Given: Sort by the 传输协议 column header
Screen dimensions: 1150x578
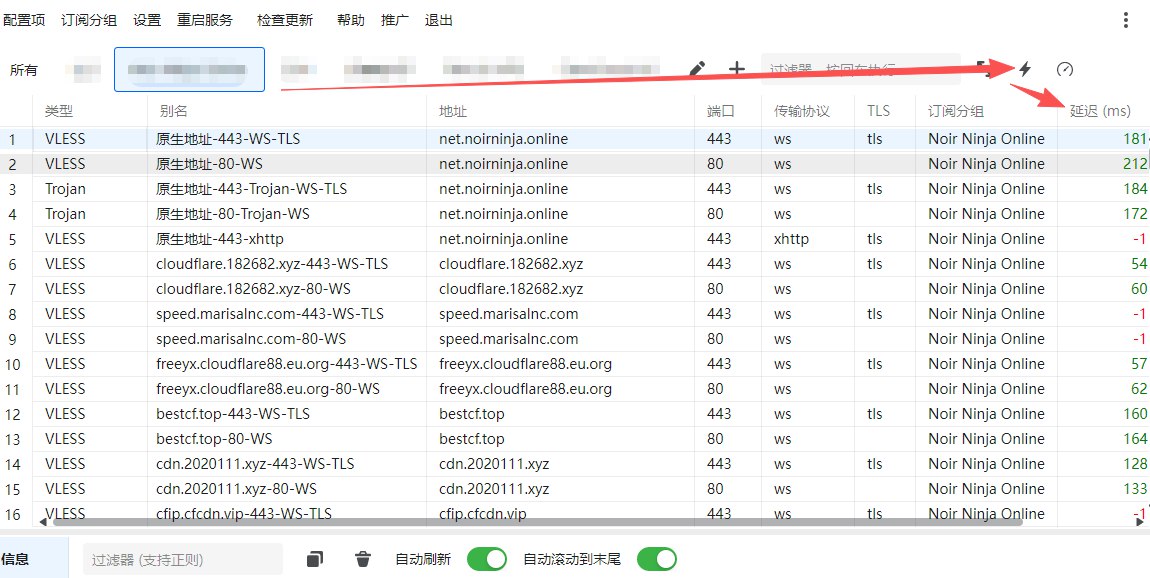Looking at the screenshot, I should [801, 111].
